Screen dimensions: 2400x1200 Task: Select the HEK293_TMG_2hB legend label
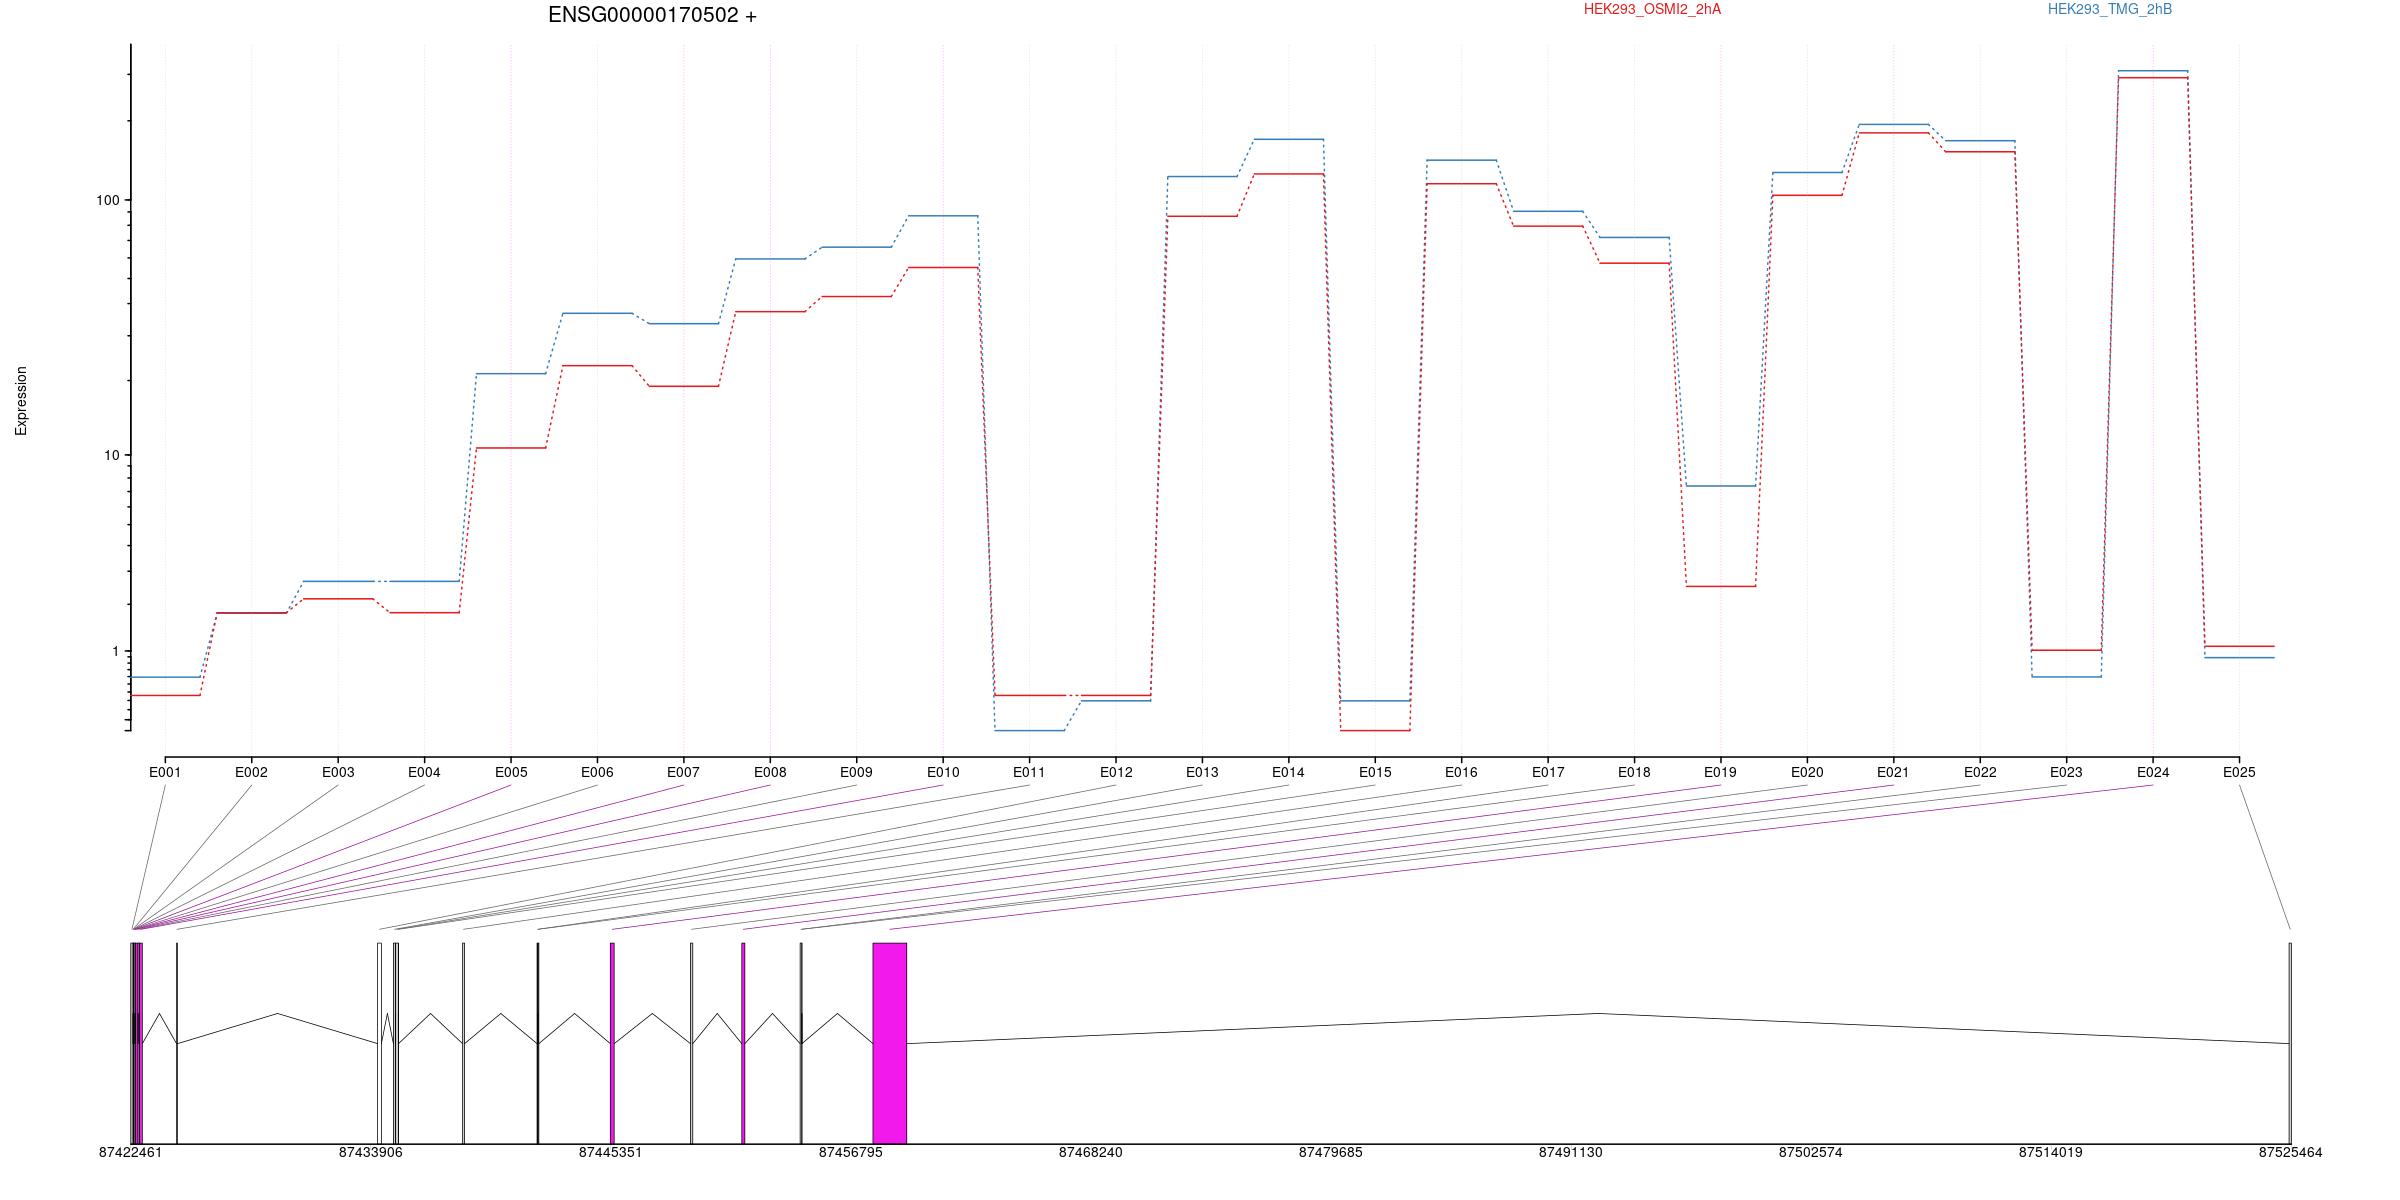tap(2110, 9)
